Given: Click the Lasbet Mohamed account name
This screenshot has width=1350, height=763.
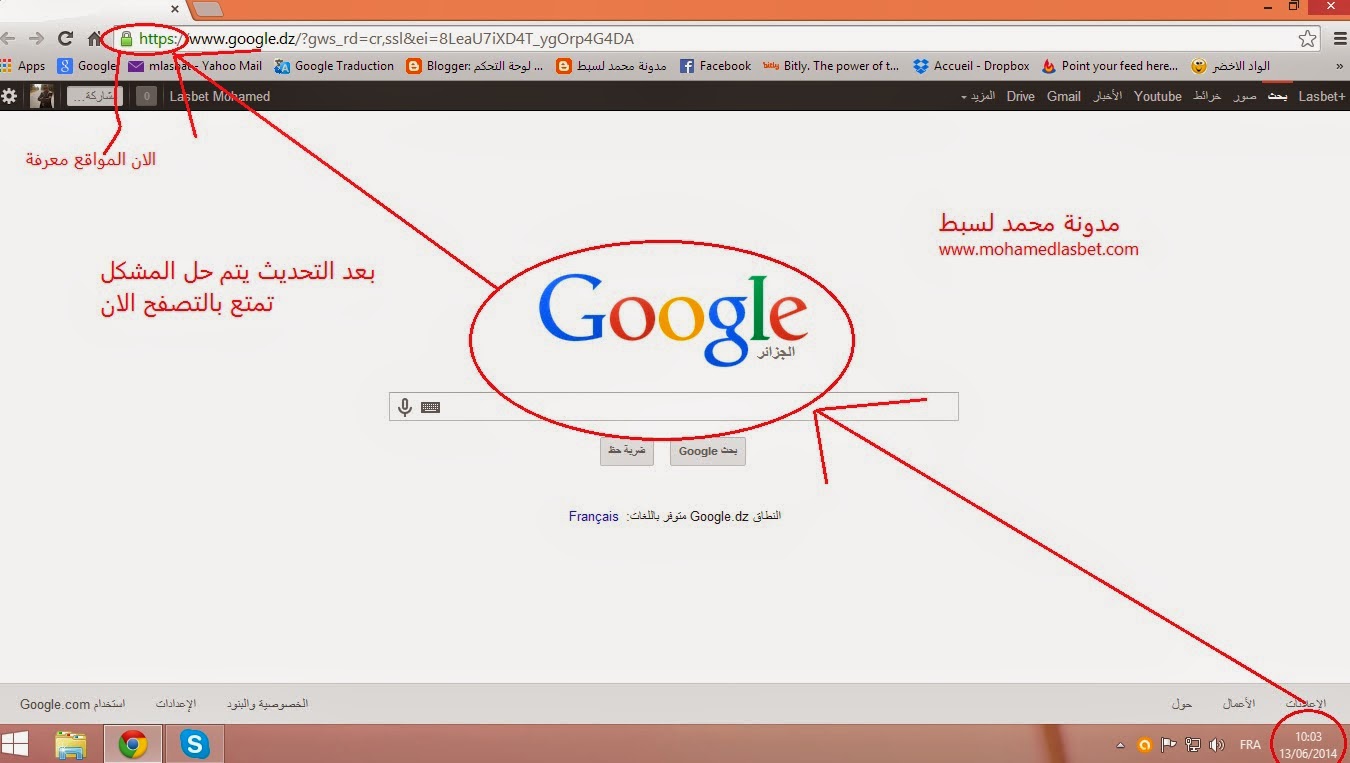Looking at the screenshot, I should (220, 96).
